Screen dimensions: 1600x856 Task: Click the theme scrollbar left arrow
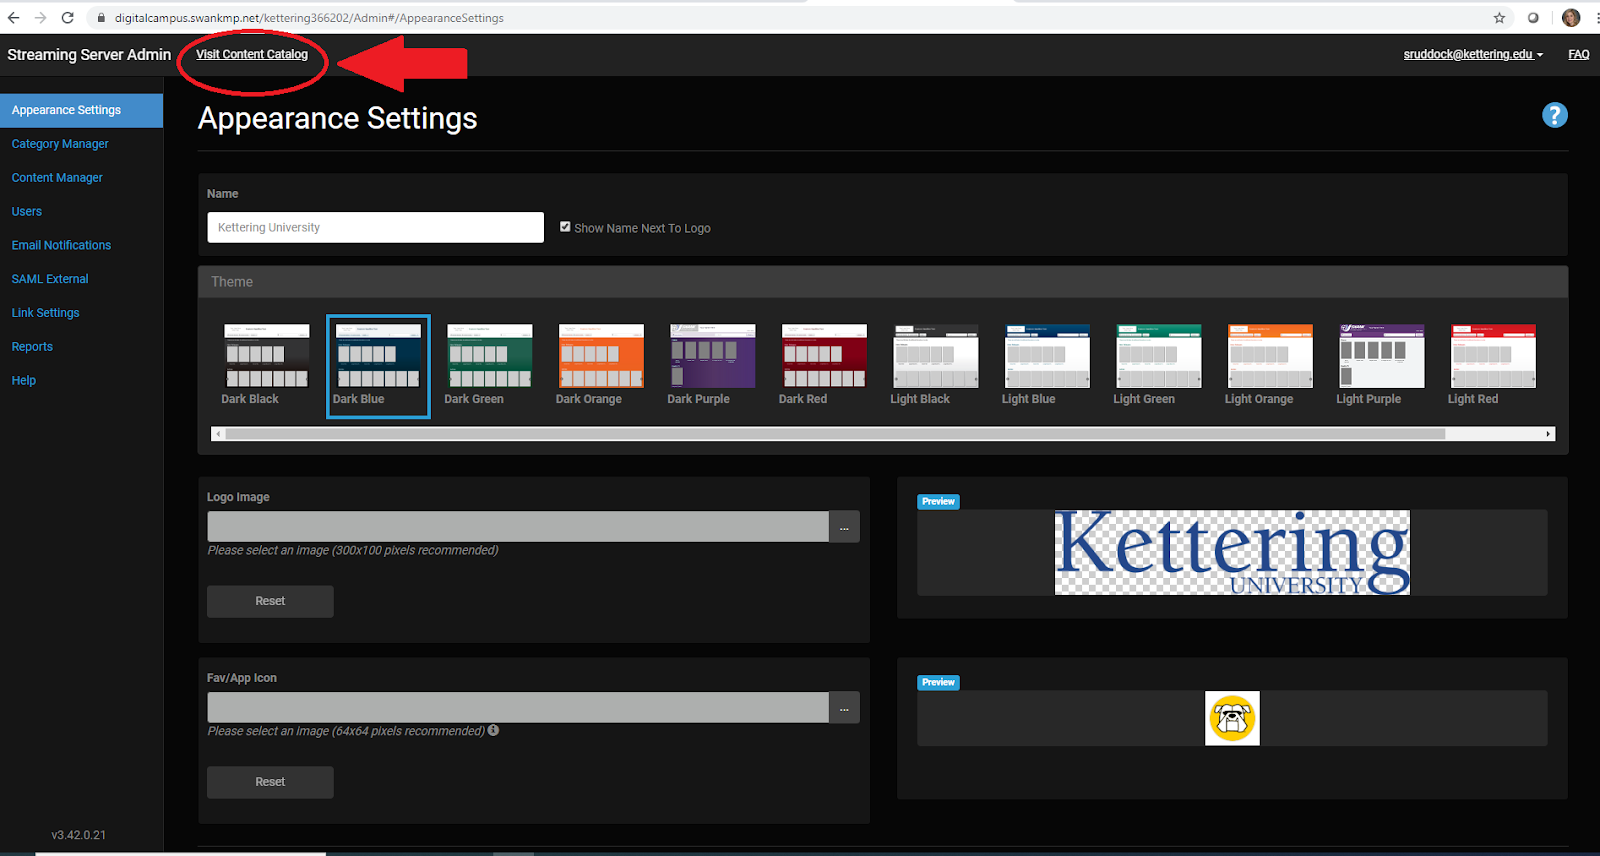[x=218, y=434]
